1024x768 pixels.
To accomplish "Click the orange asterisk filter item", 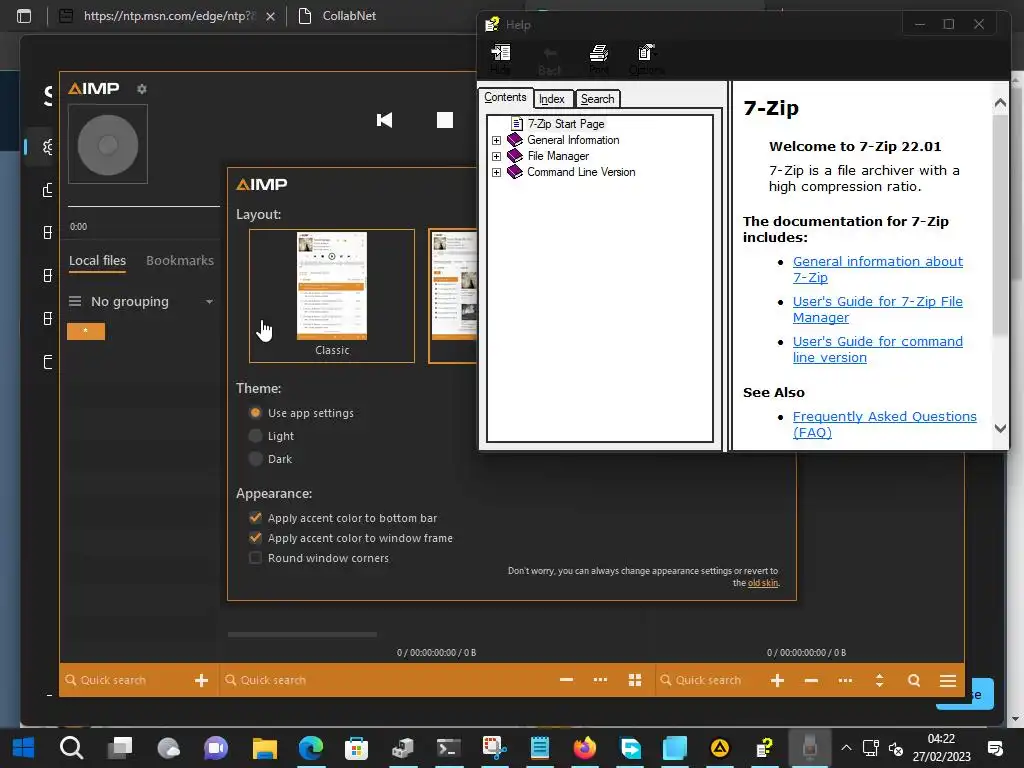I will click(86, 331).
